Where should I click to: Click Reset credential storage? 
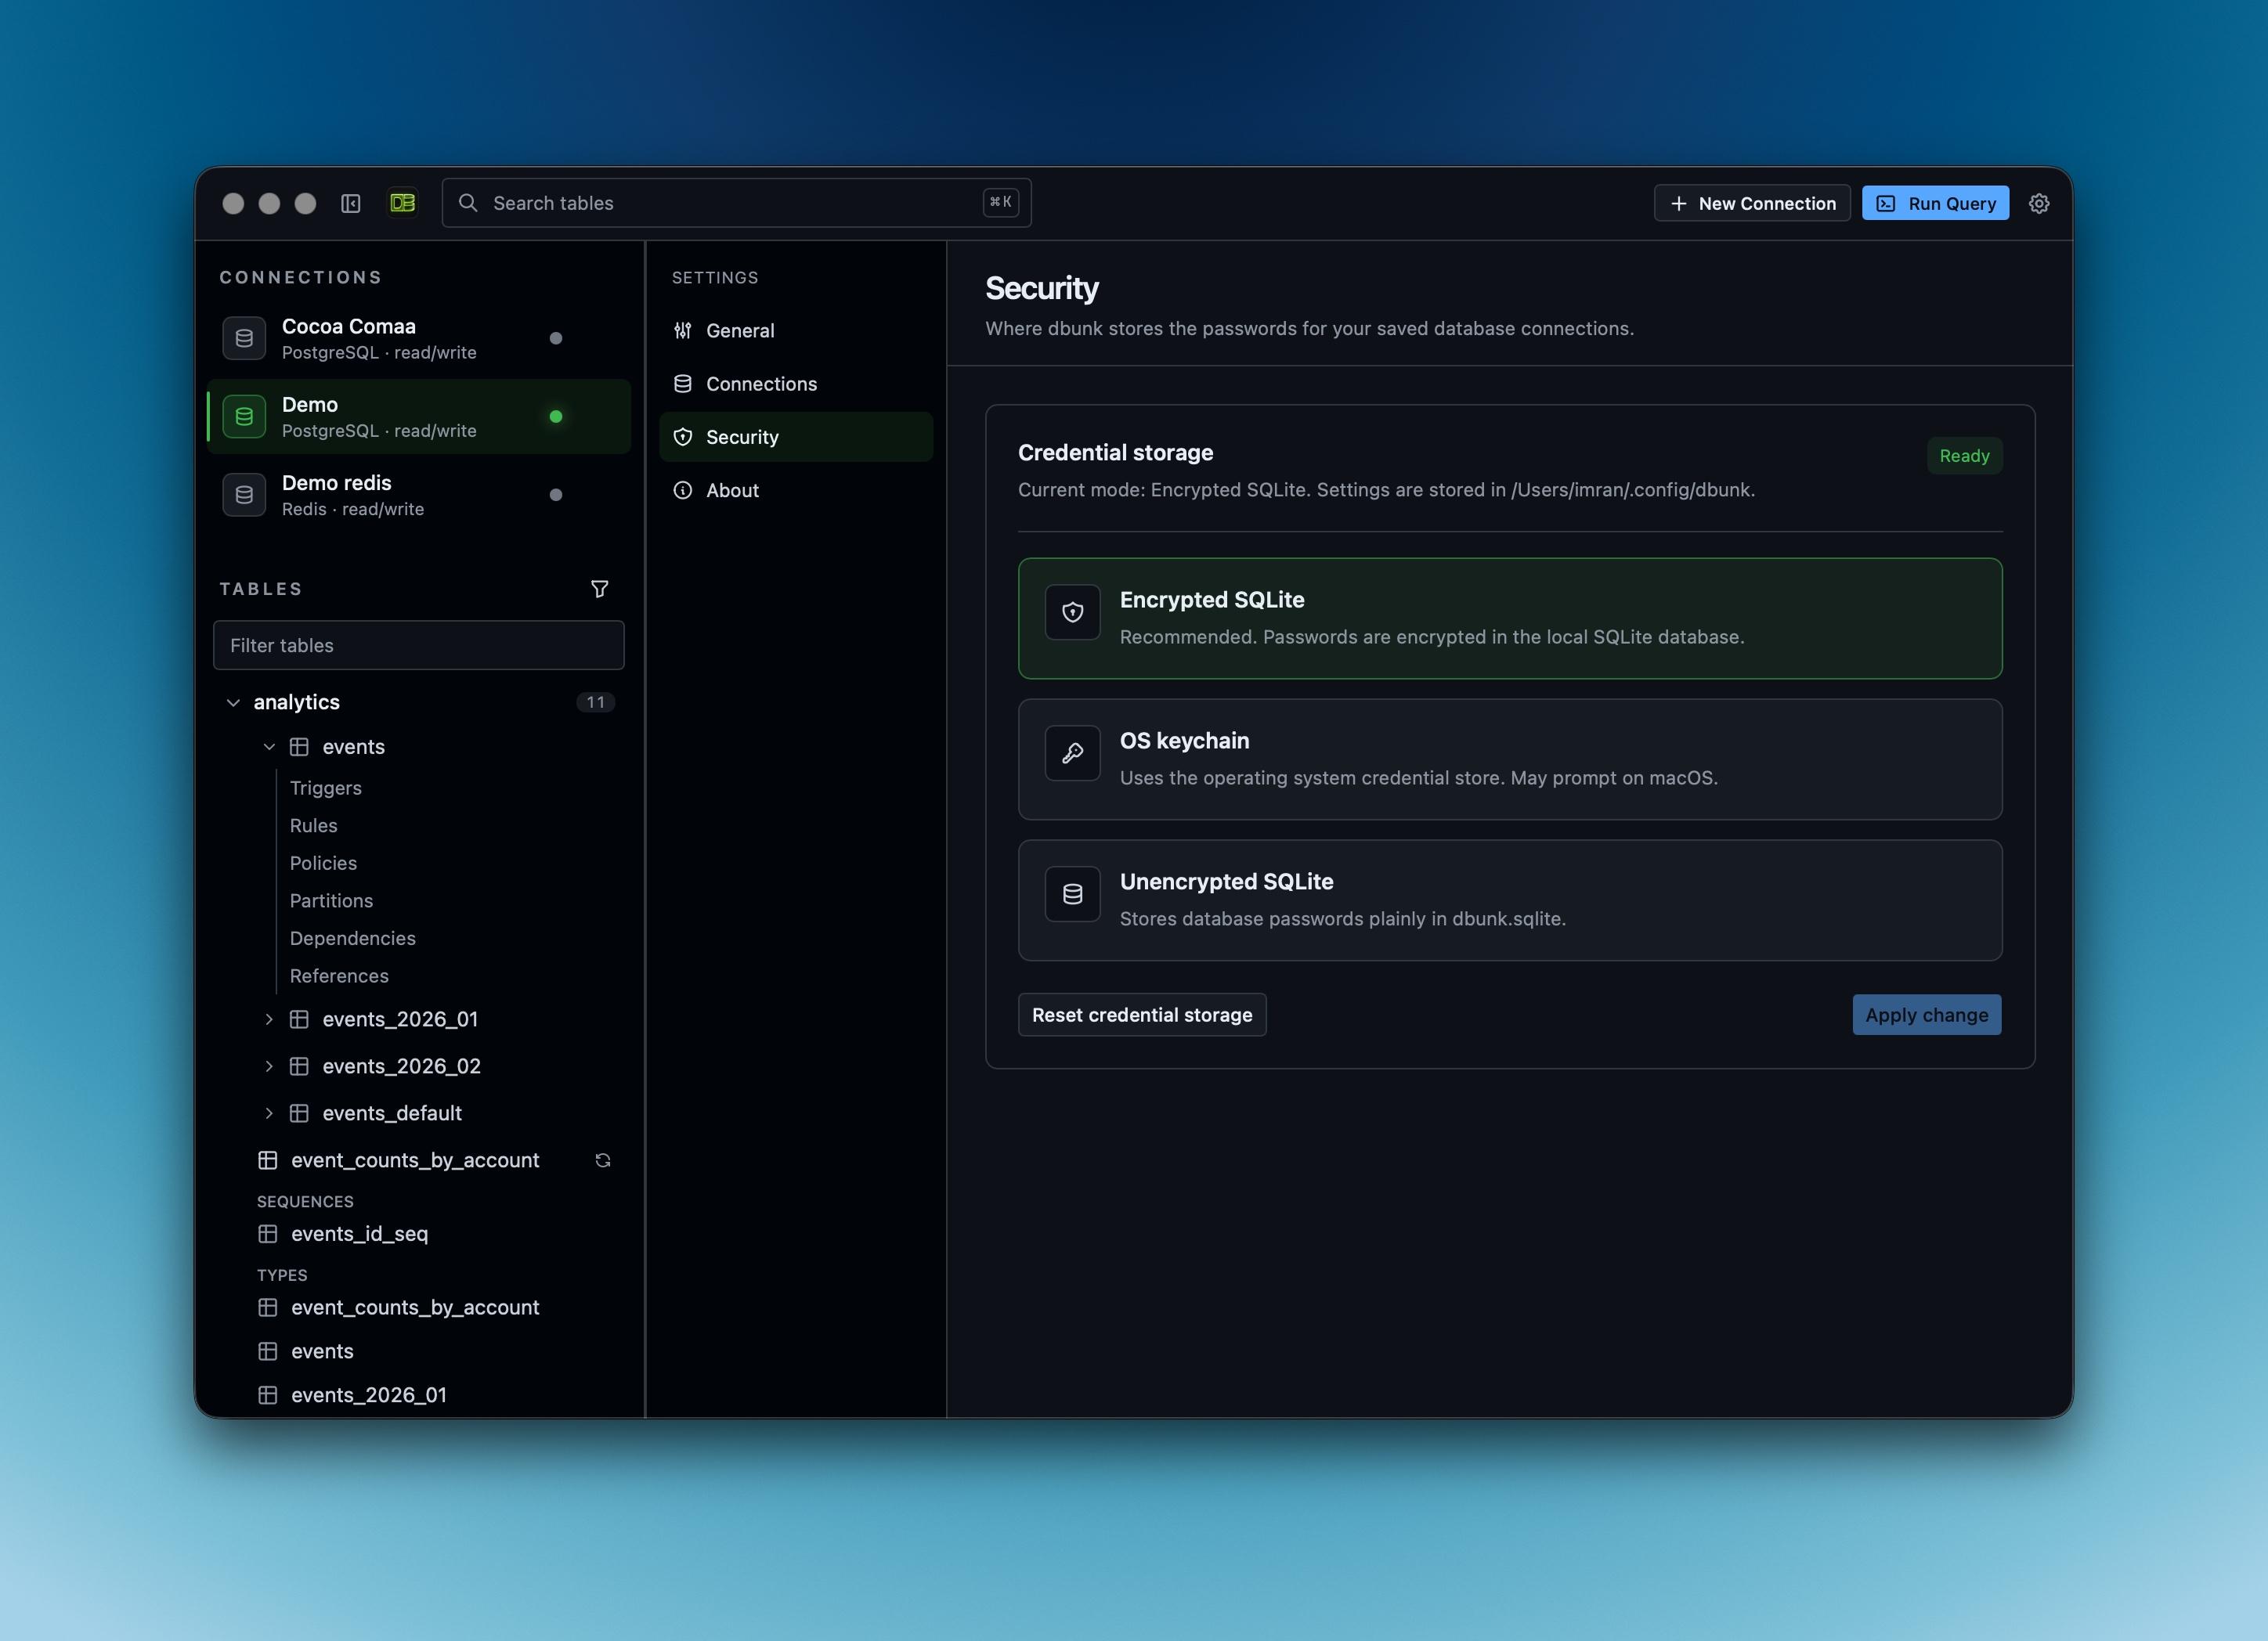[1142, 1015]
